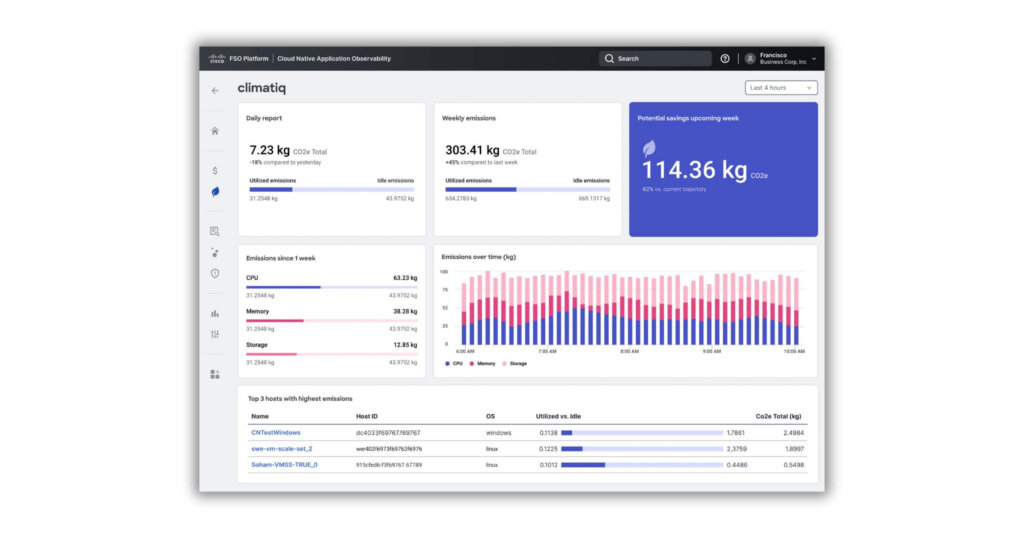Click the Top 3 hosts with highest emissions heading

tap(300, 399)
